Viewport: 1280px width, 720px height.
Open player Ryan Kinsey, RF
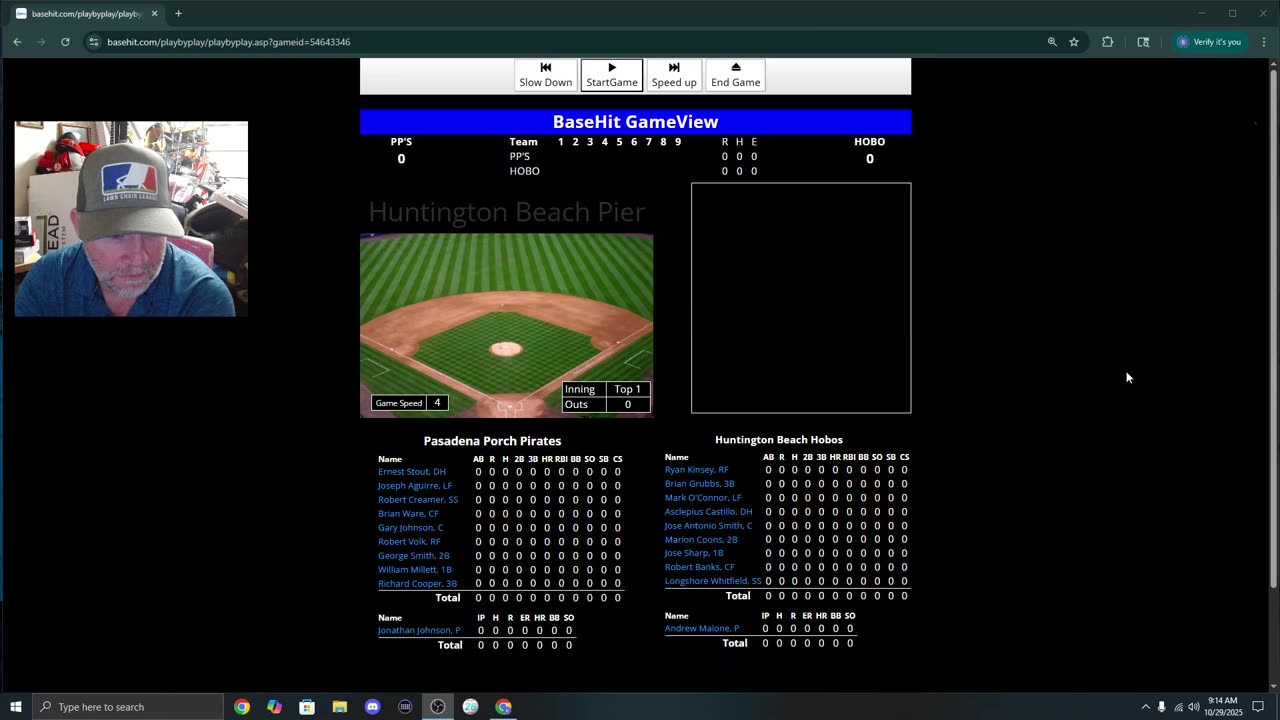tap(696, 470)
